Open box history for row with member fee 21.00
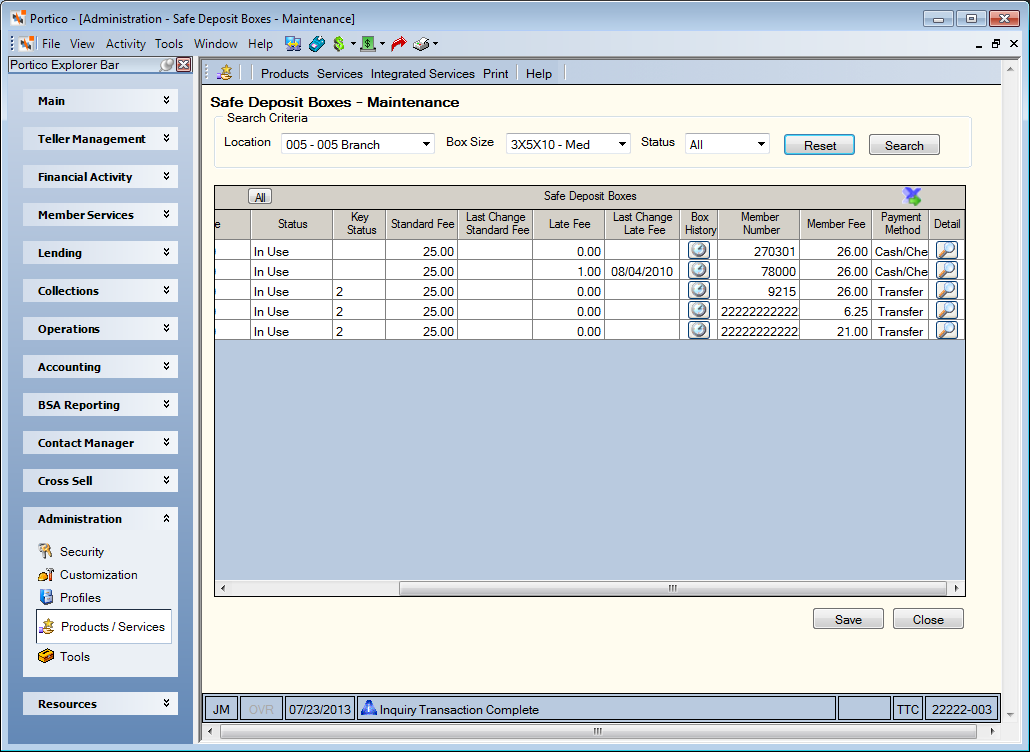Screen dimensions: 1030x752 [699, 330]
